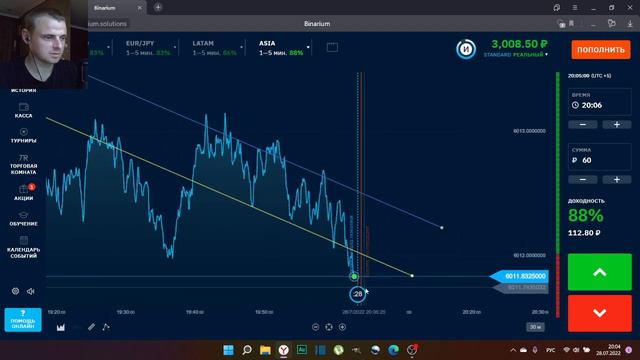Image resolution: width=640 pixels, height=360 pixels.
Task: Click the site lock protection icon
Action: click(x=561, y=24)
